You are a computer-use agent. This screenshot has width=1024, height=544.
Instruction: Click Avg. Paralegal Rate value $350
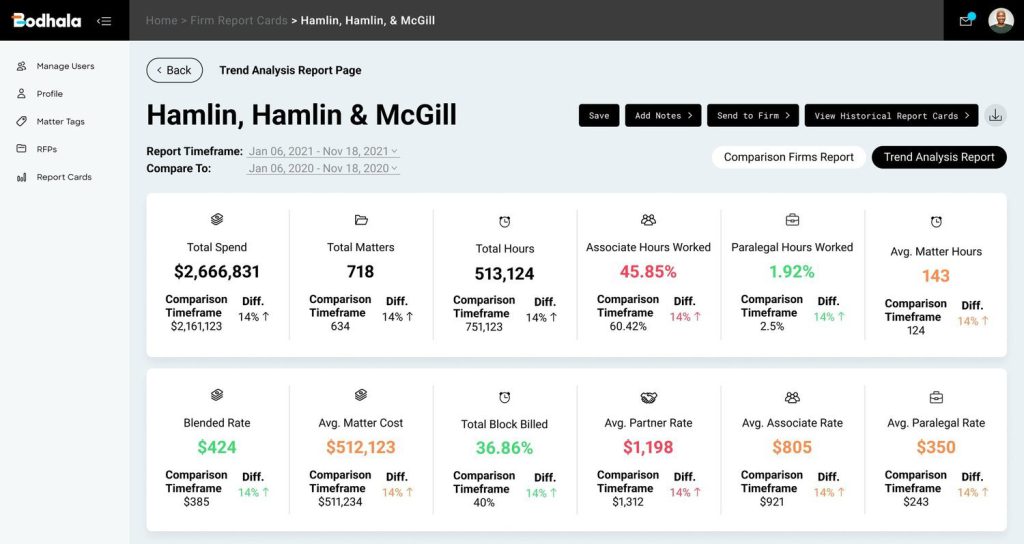pos(936,447)
